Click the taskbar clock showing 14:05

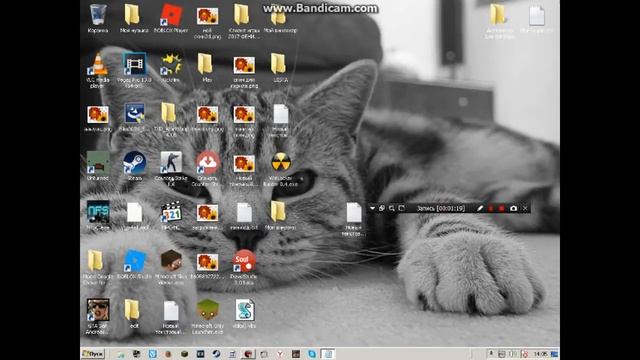point(541,354)
